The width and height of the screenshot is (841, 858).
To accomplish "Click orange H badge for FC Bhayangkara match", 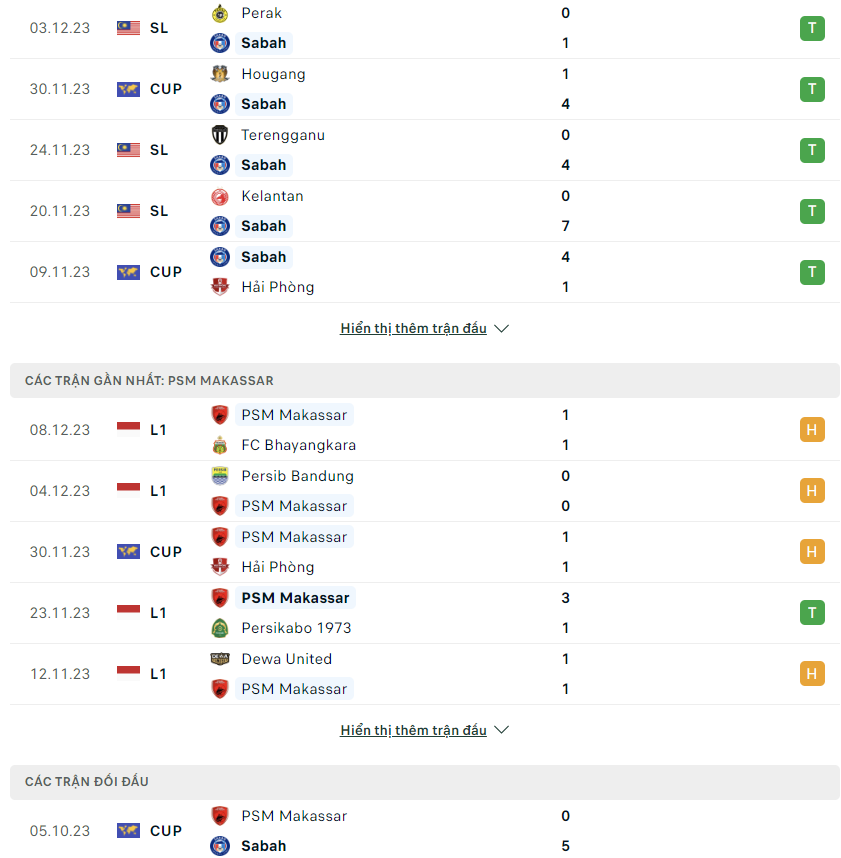I will coord(812,430).
